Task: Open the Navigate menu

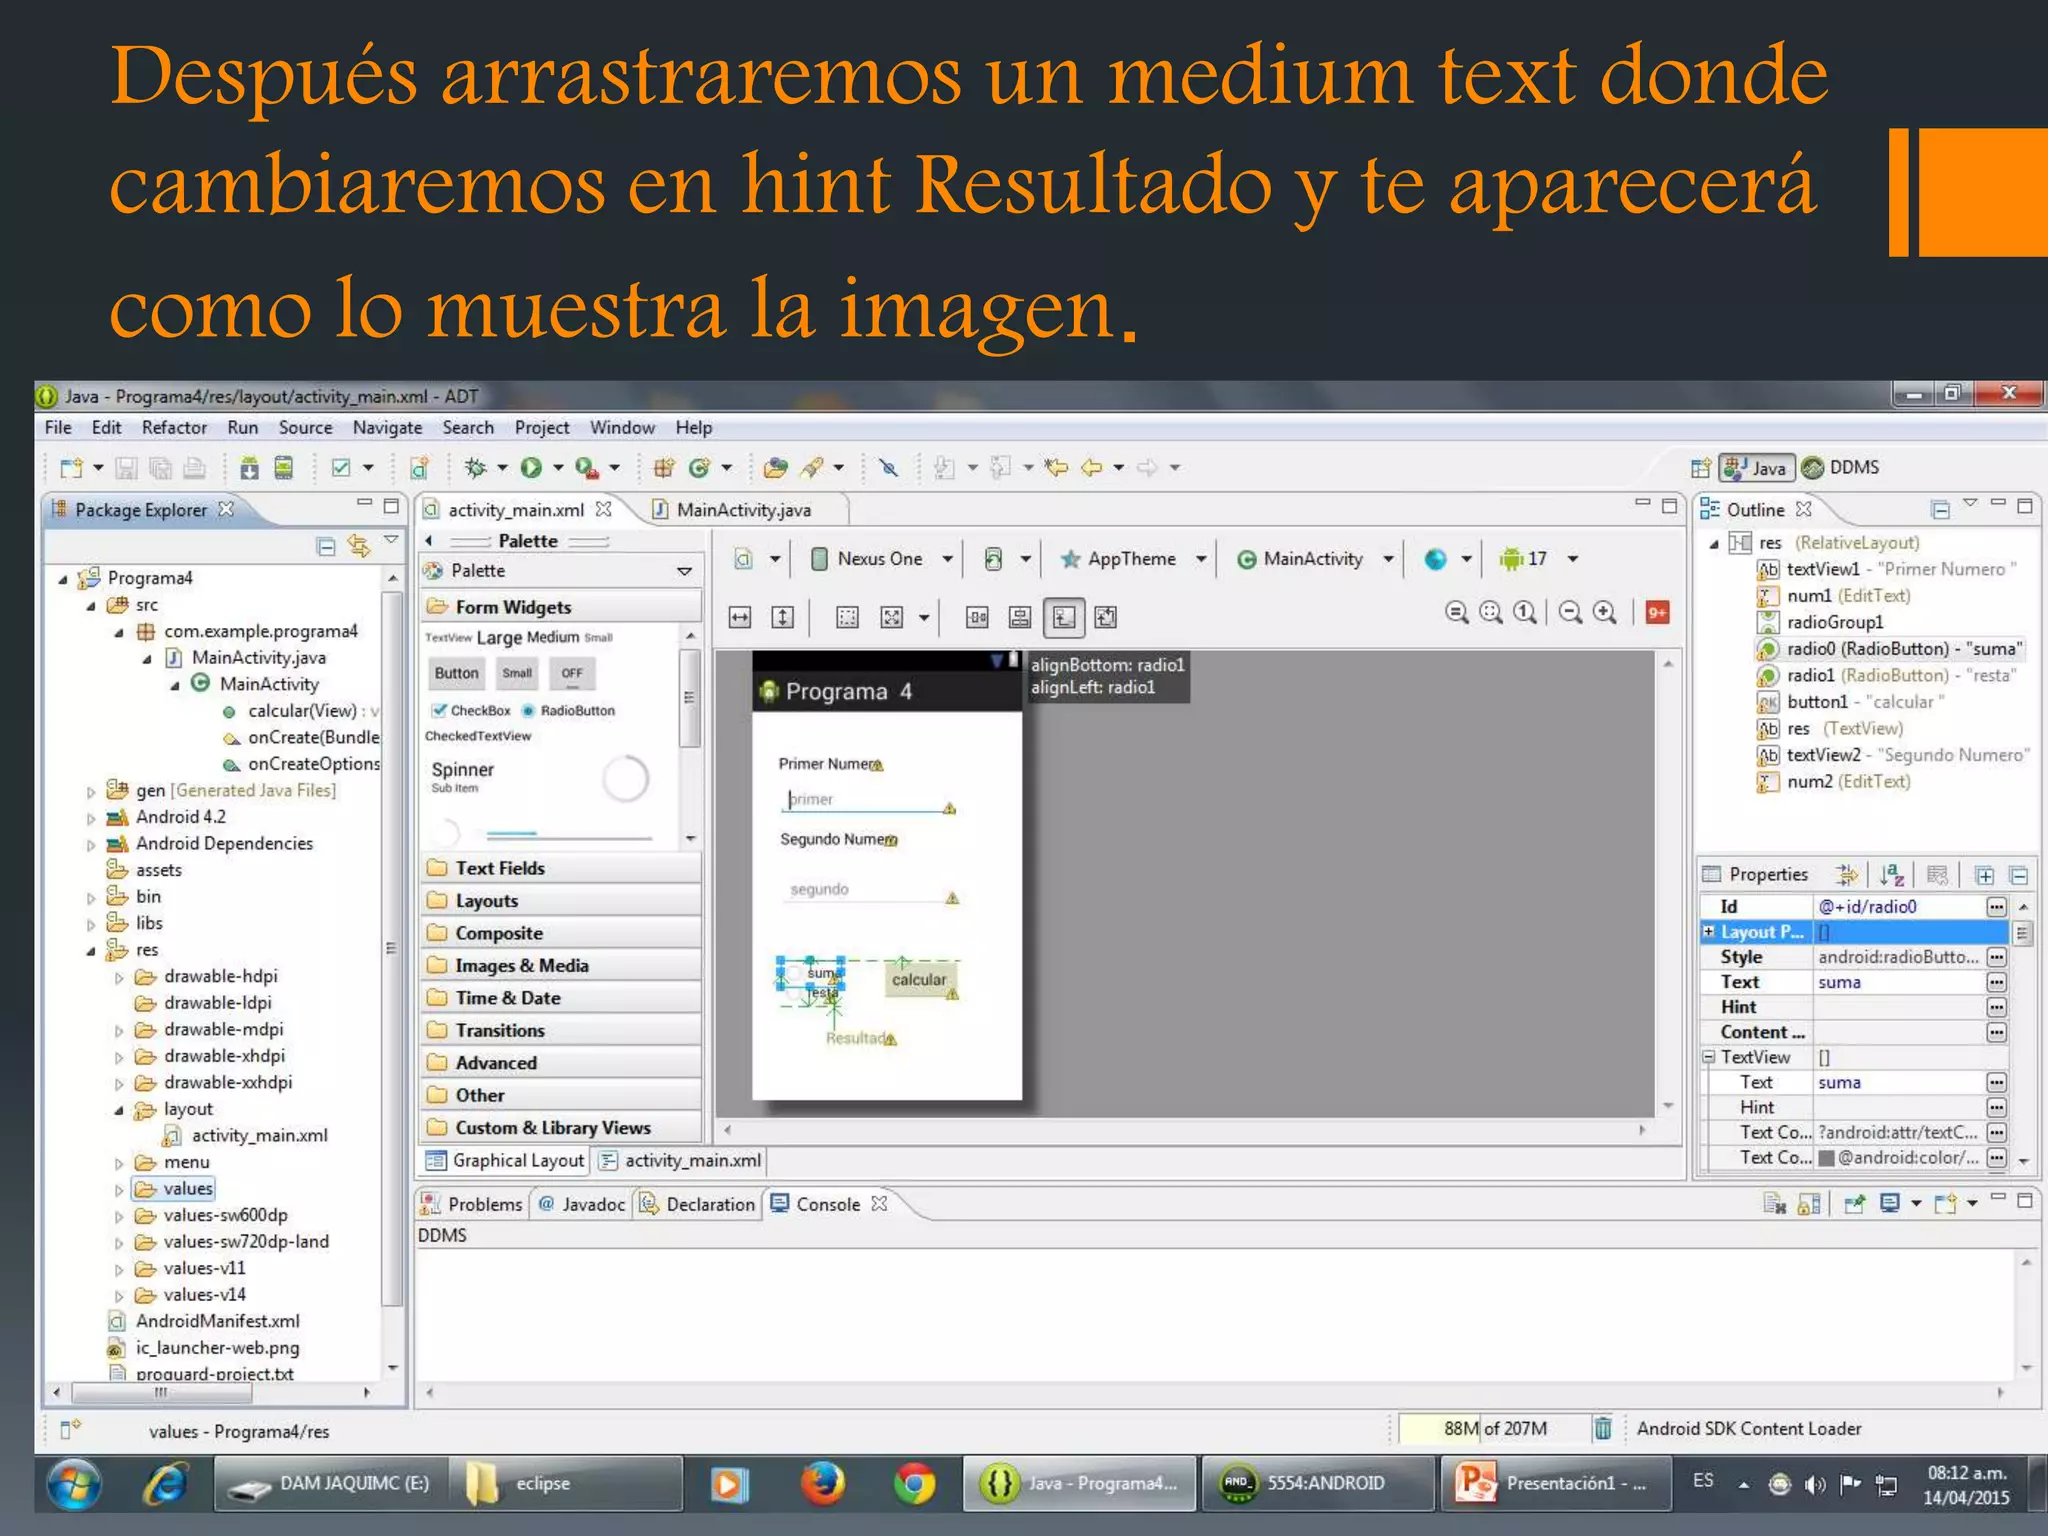Action: coord(387,427)
